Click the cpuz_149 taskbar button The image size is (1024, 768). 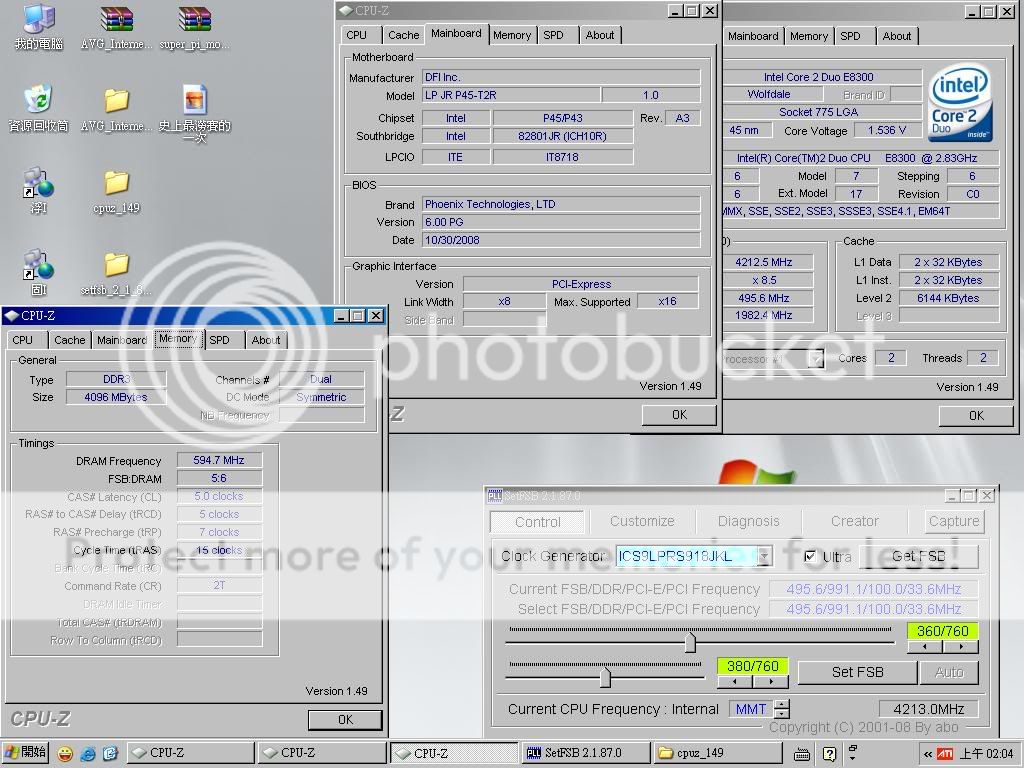[x=716, y=753]
